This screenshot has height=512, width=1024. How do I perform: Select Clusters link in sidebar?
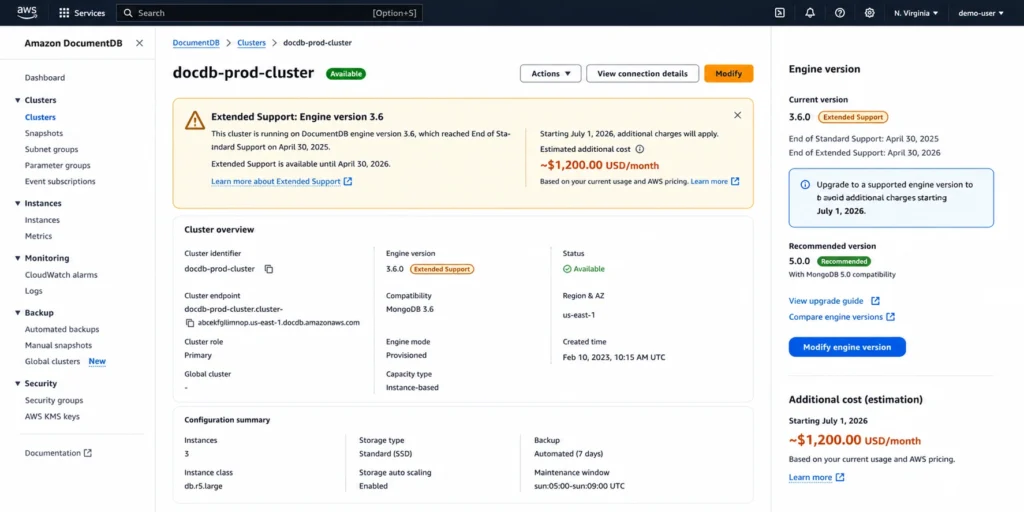click(40, 118)
